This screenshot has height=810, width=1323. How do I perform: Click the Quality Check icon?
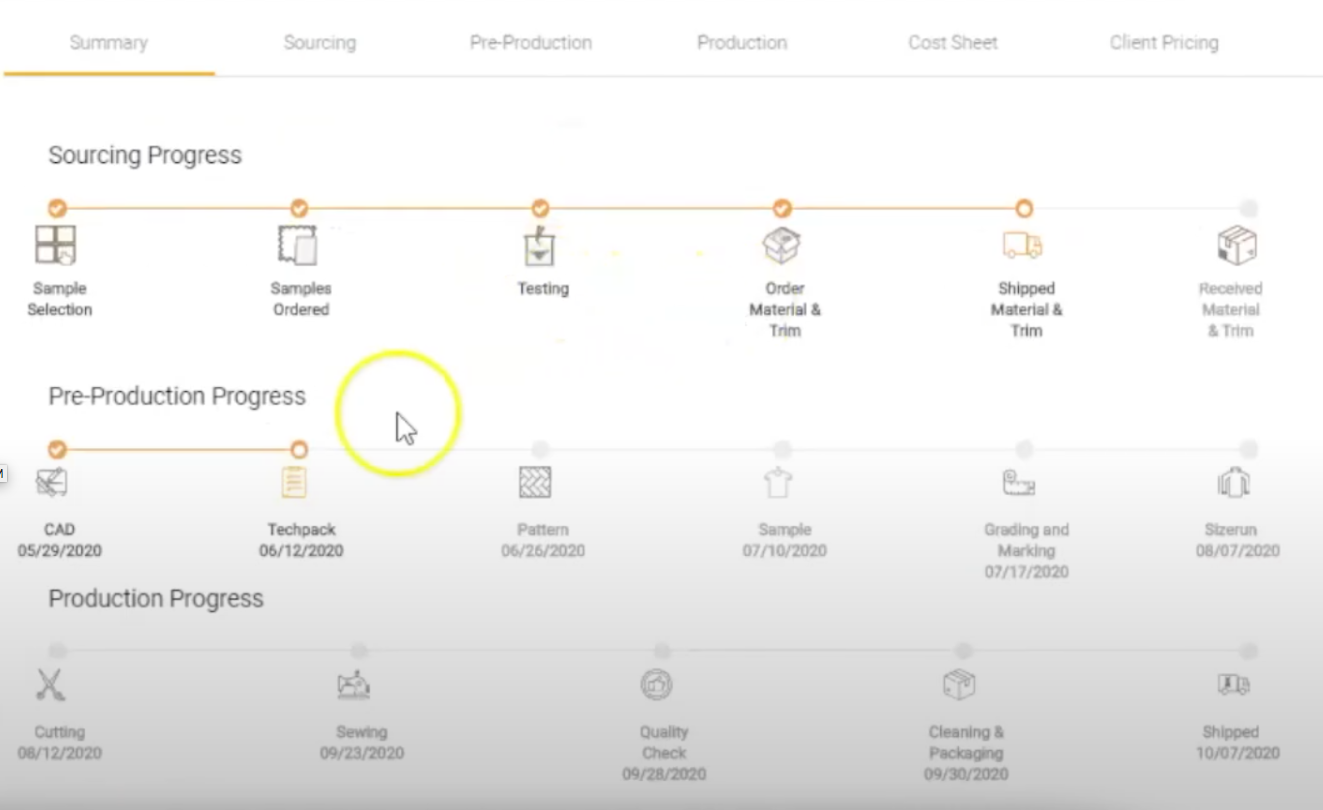[656, 685]
